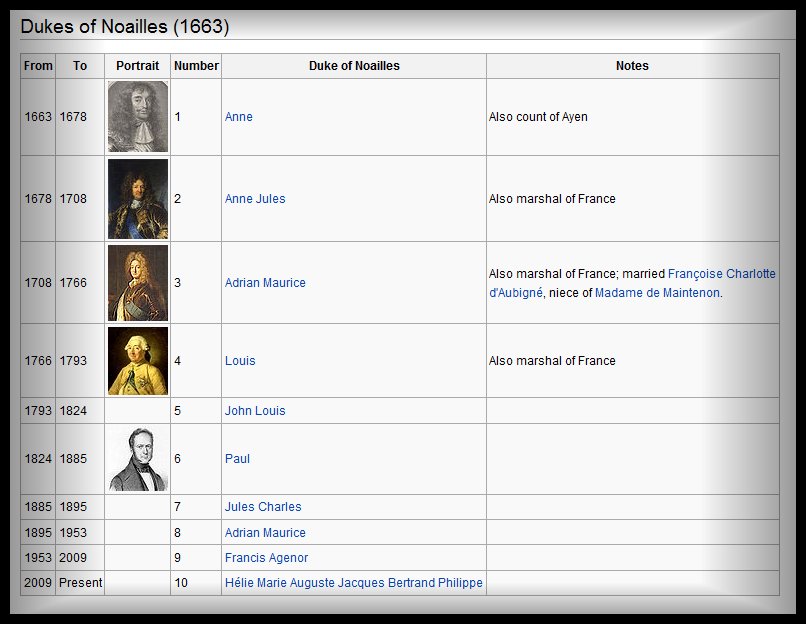
Task: Click the To year 1824 in John Louis row
Action: click(x=73, y=411)
